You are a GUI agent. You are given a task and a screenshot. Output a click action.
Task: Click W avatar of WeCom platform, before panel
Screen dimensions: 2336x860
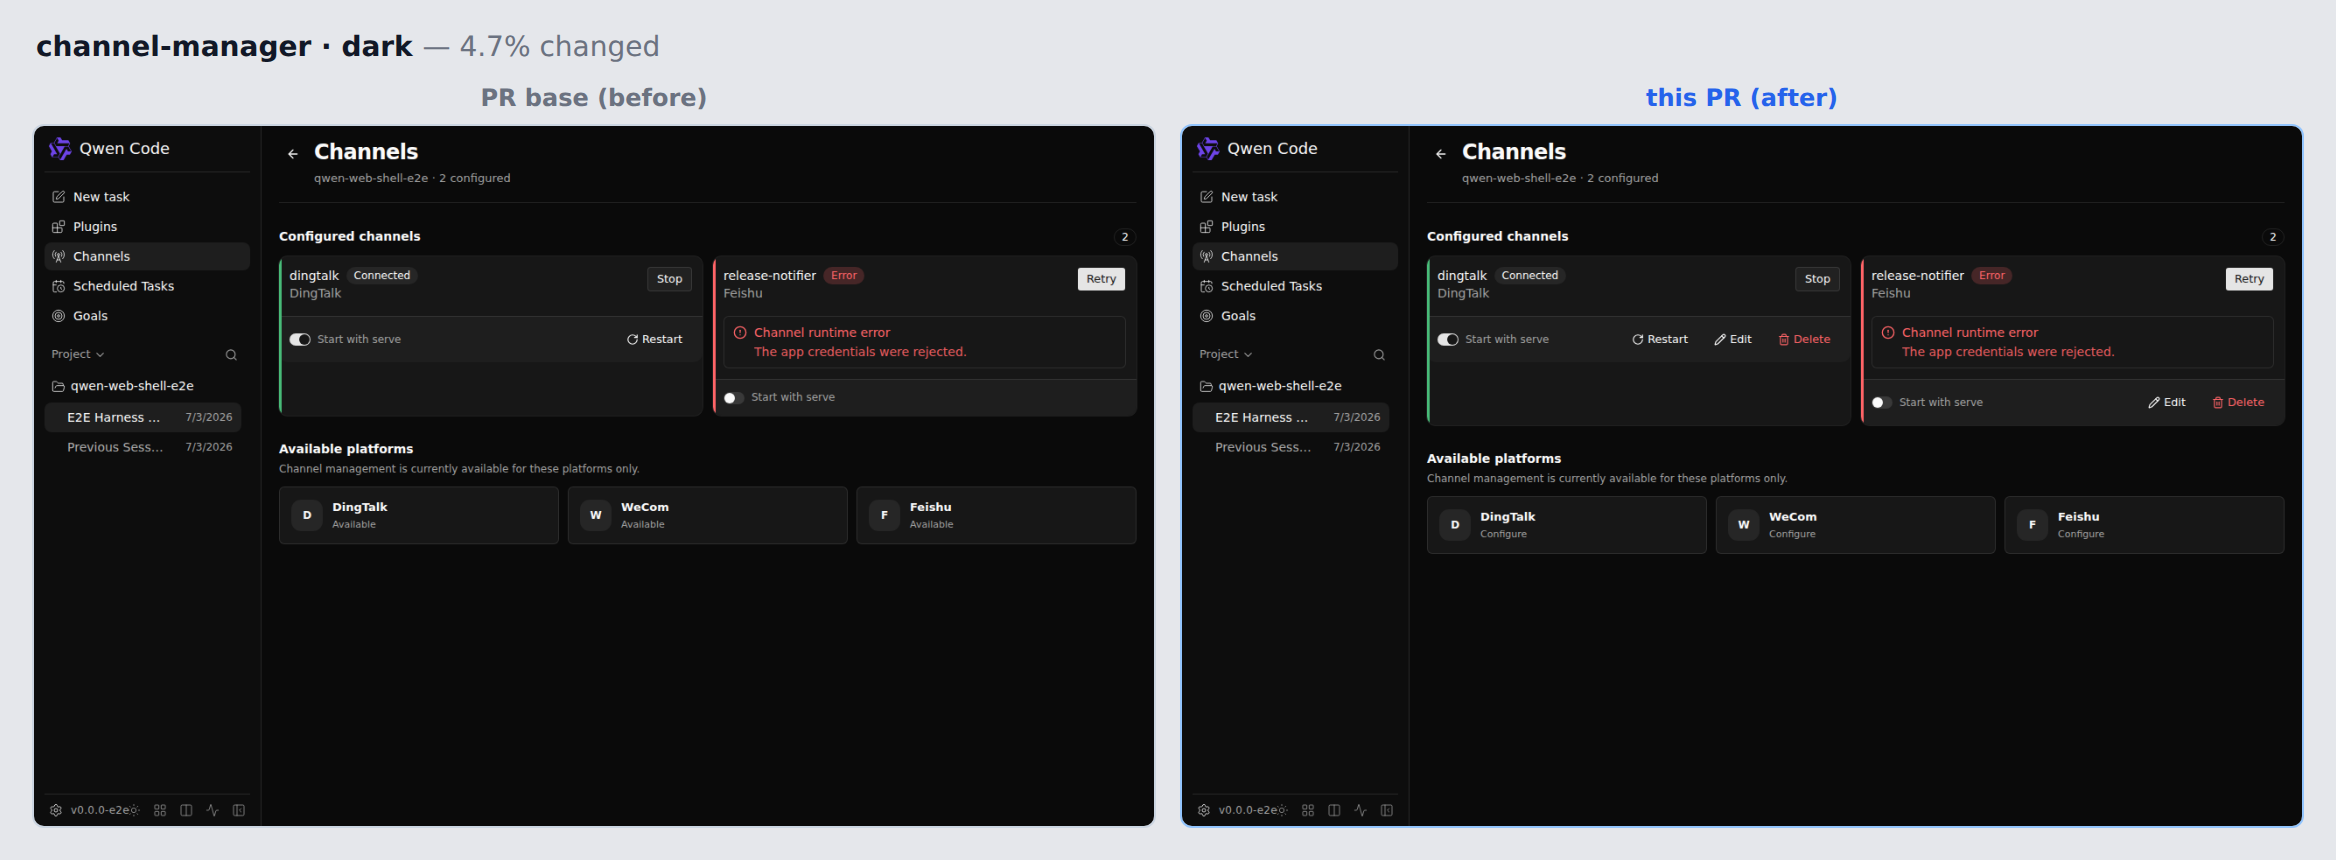tap(596, 515)
